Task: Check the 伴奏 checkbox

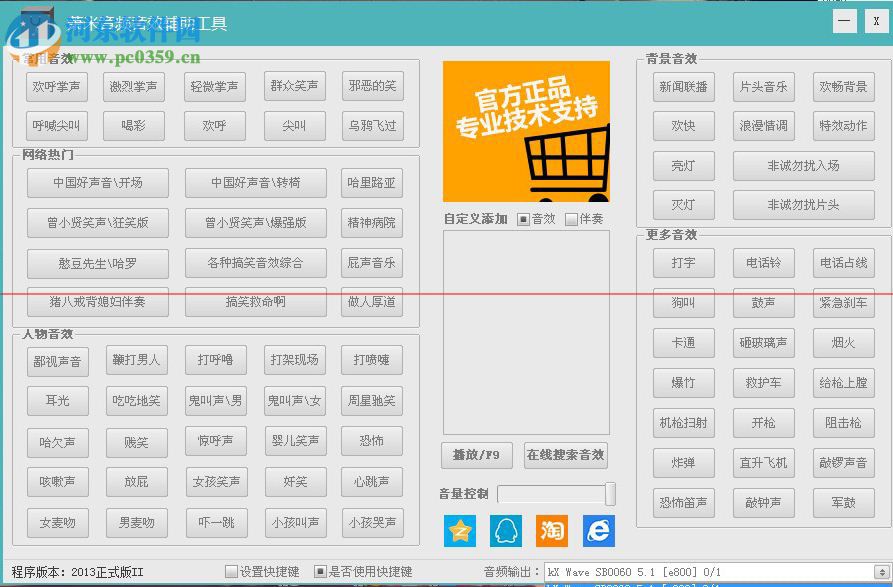Action: pyautogui.click(x=572, y=218)
